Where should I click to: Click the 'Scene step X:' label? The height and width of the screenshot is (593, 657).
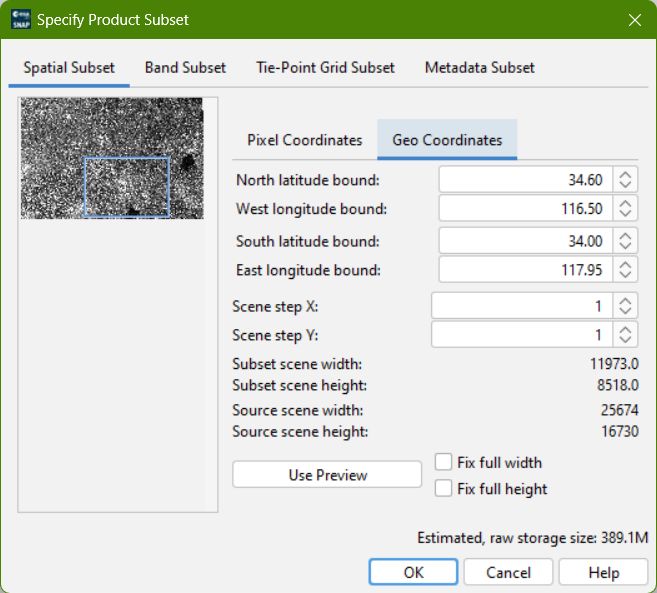tap(275, 307)
